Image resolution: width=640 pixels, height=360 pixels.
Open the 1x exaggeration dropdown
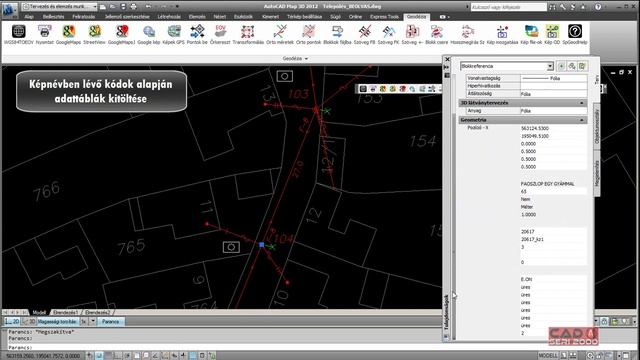93,322
